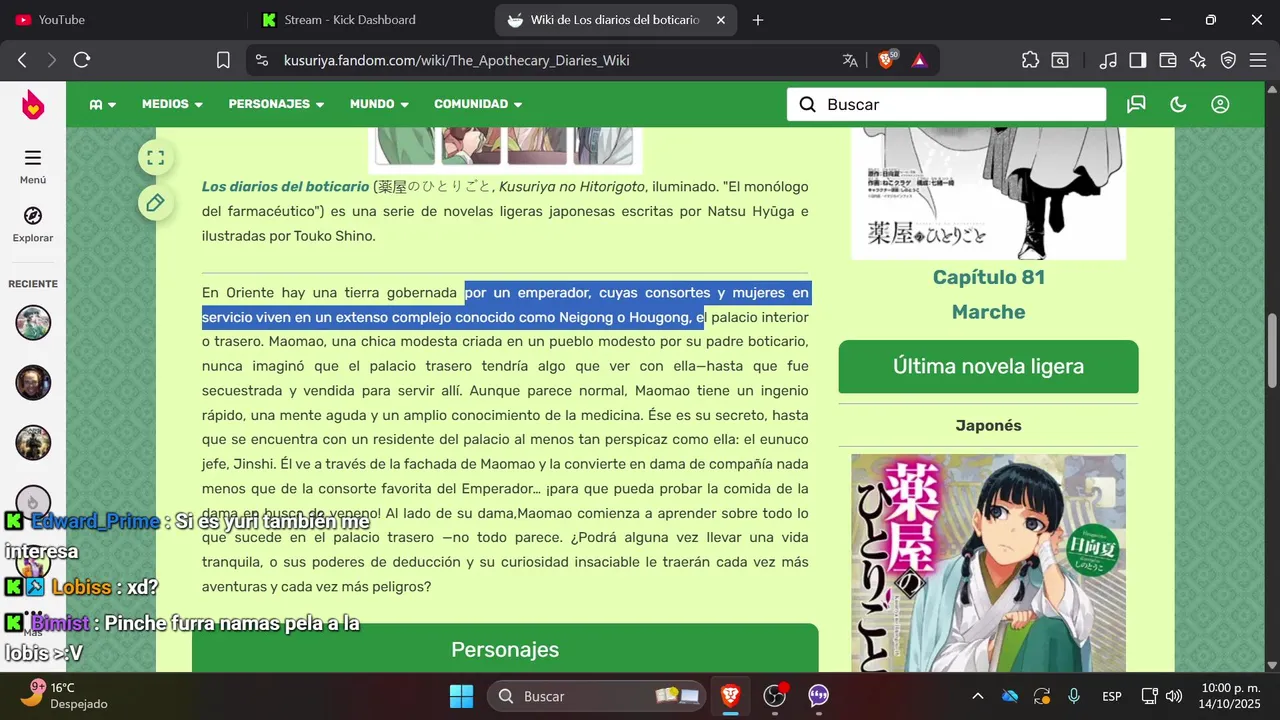1280x720 pixels.
Task: Reload the page with the refresh icon
Action: tap(82, 60)
